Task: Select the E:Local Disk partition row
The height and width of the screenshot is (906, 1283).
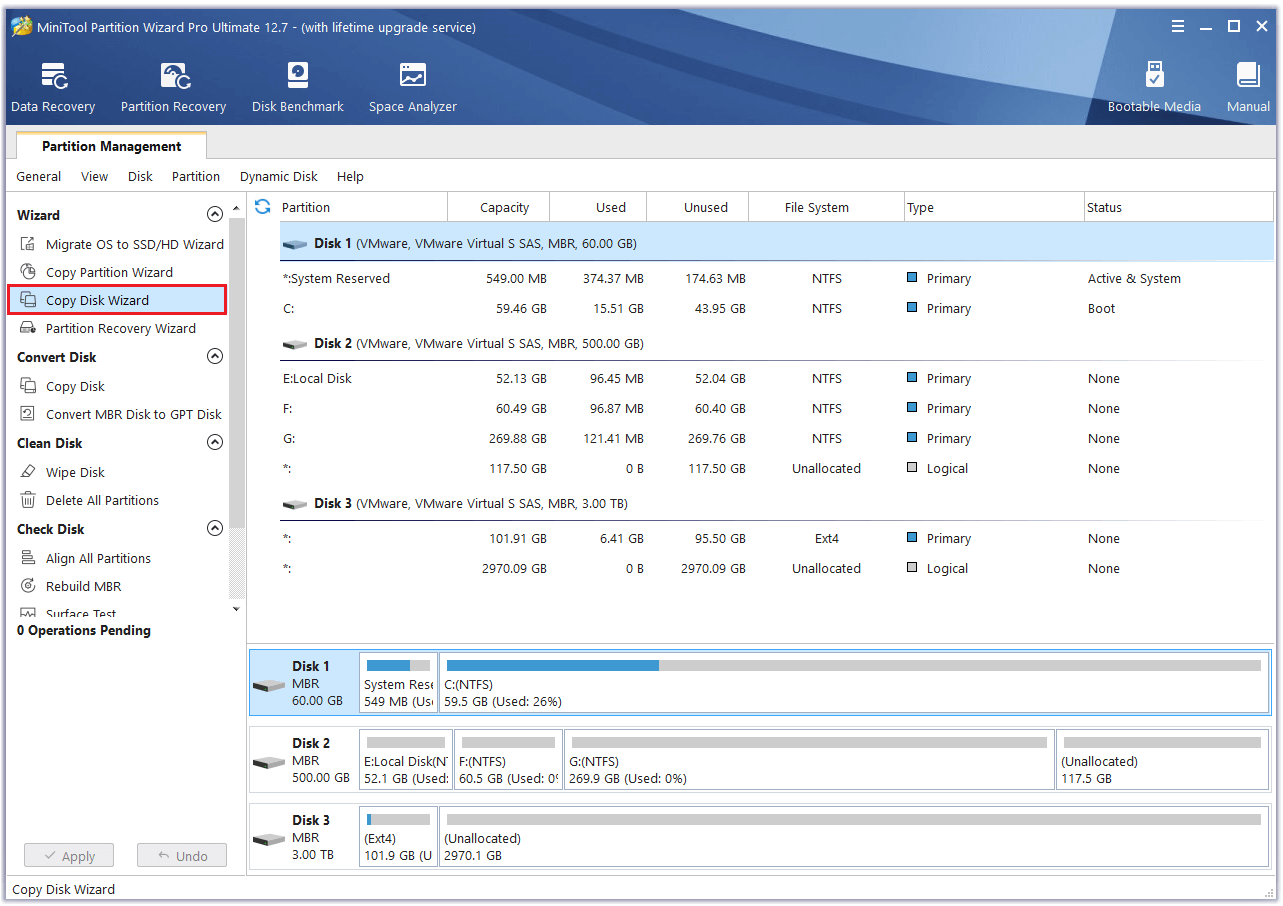Action: pyautogui.click(x=776, y=378)
